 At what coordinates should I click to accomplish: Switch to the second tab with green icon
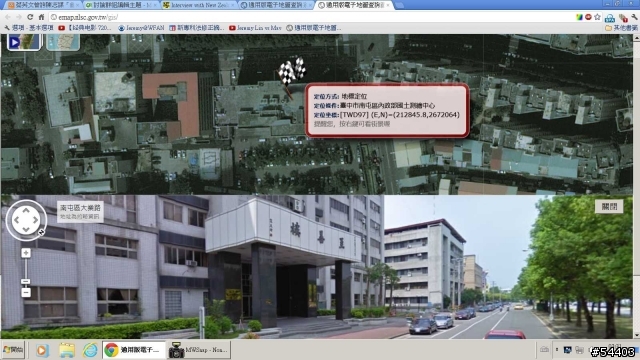[x=120, y=5]
